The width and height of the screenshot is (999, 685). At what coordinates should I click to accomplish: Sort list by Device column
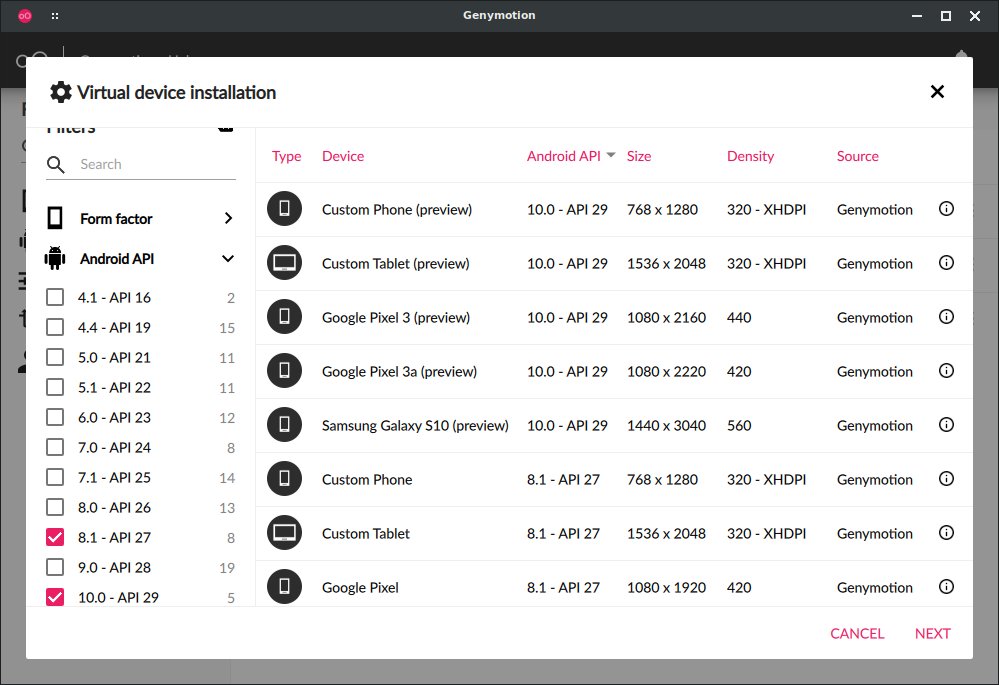[343, 156]
